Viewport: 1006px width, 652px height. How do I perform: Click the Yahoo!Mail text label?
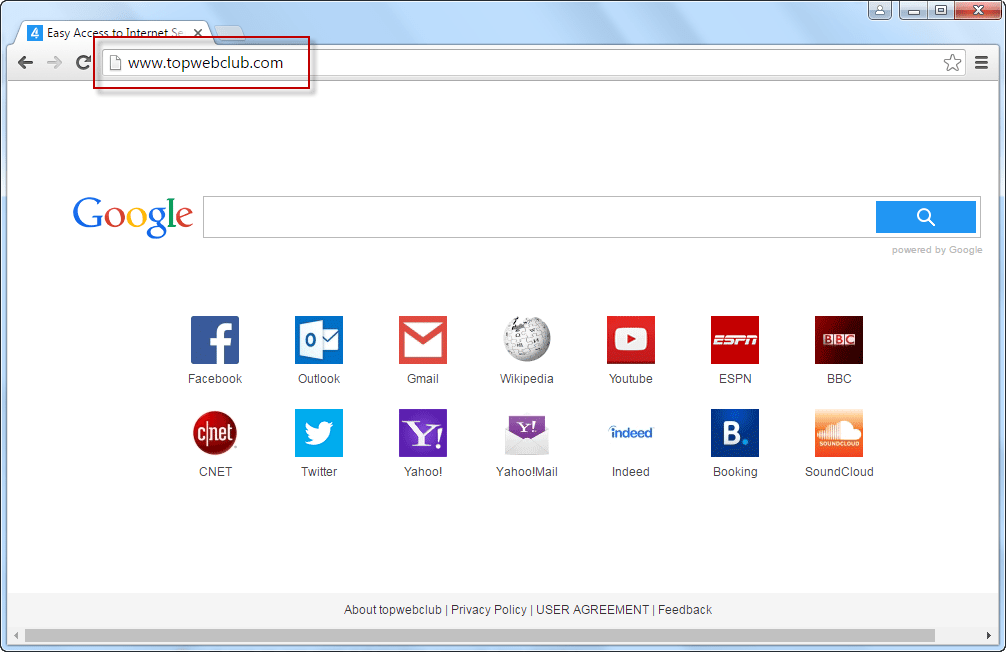point(527,472)
